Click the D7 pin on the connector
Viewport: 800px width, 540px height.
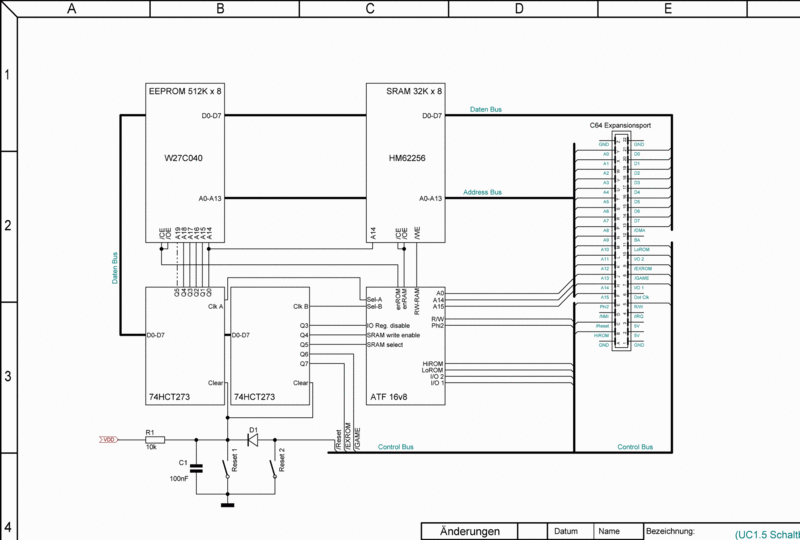tap(637, 221)
